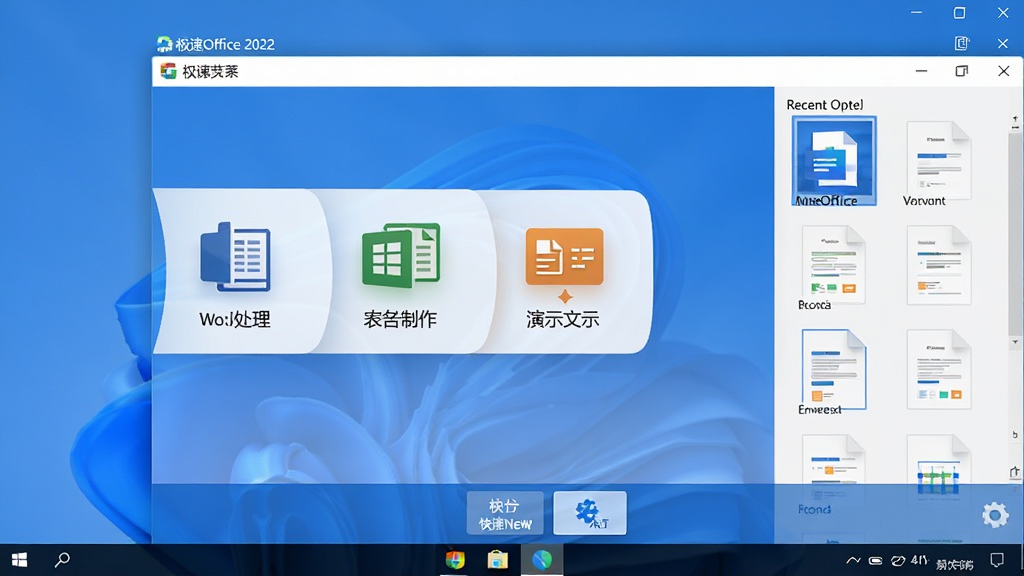1024x576 pixels.
Task: Open the green spreadsheet creation tile
Action: (x=401, y=255)
